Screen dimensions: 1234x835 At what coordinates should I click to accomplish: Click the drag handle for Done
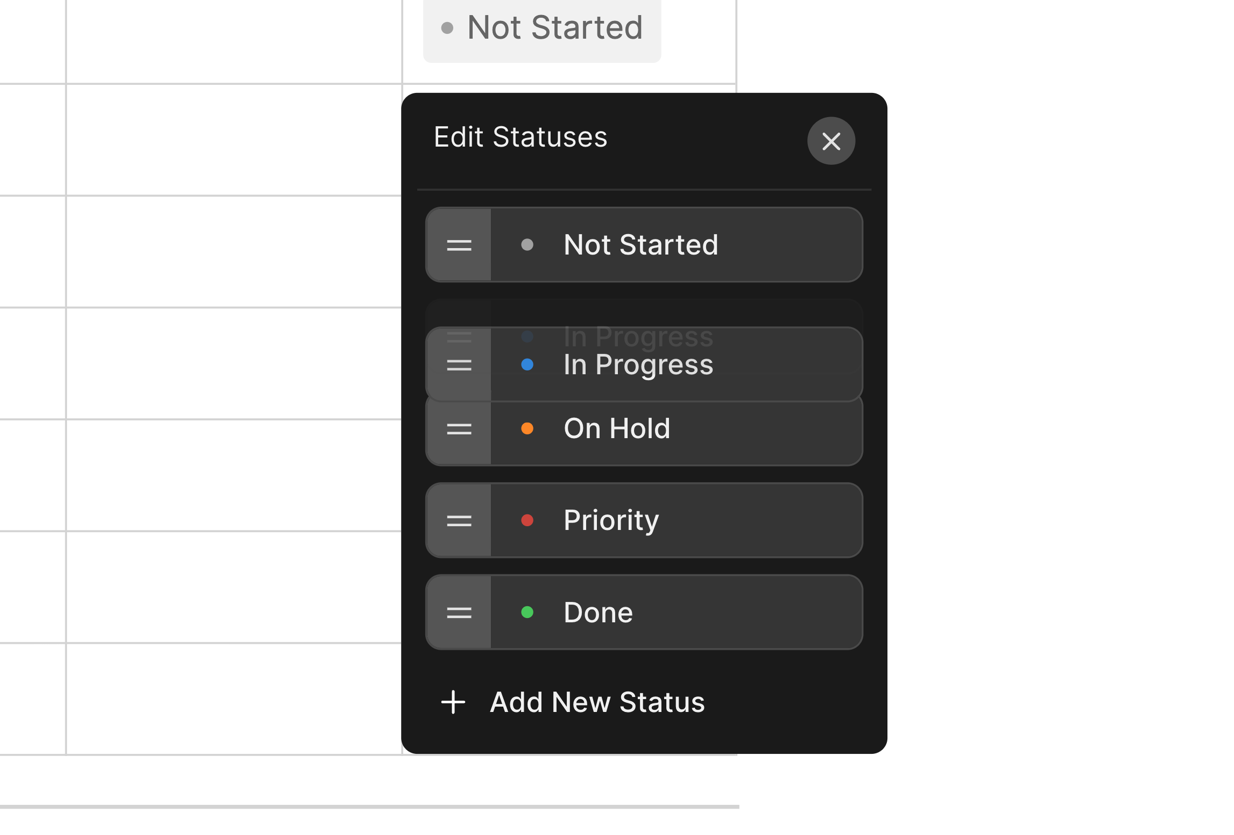459,613
